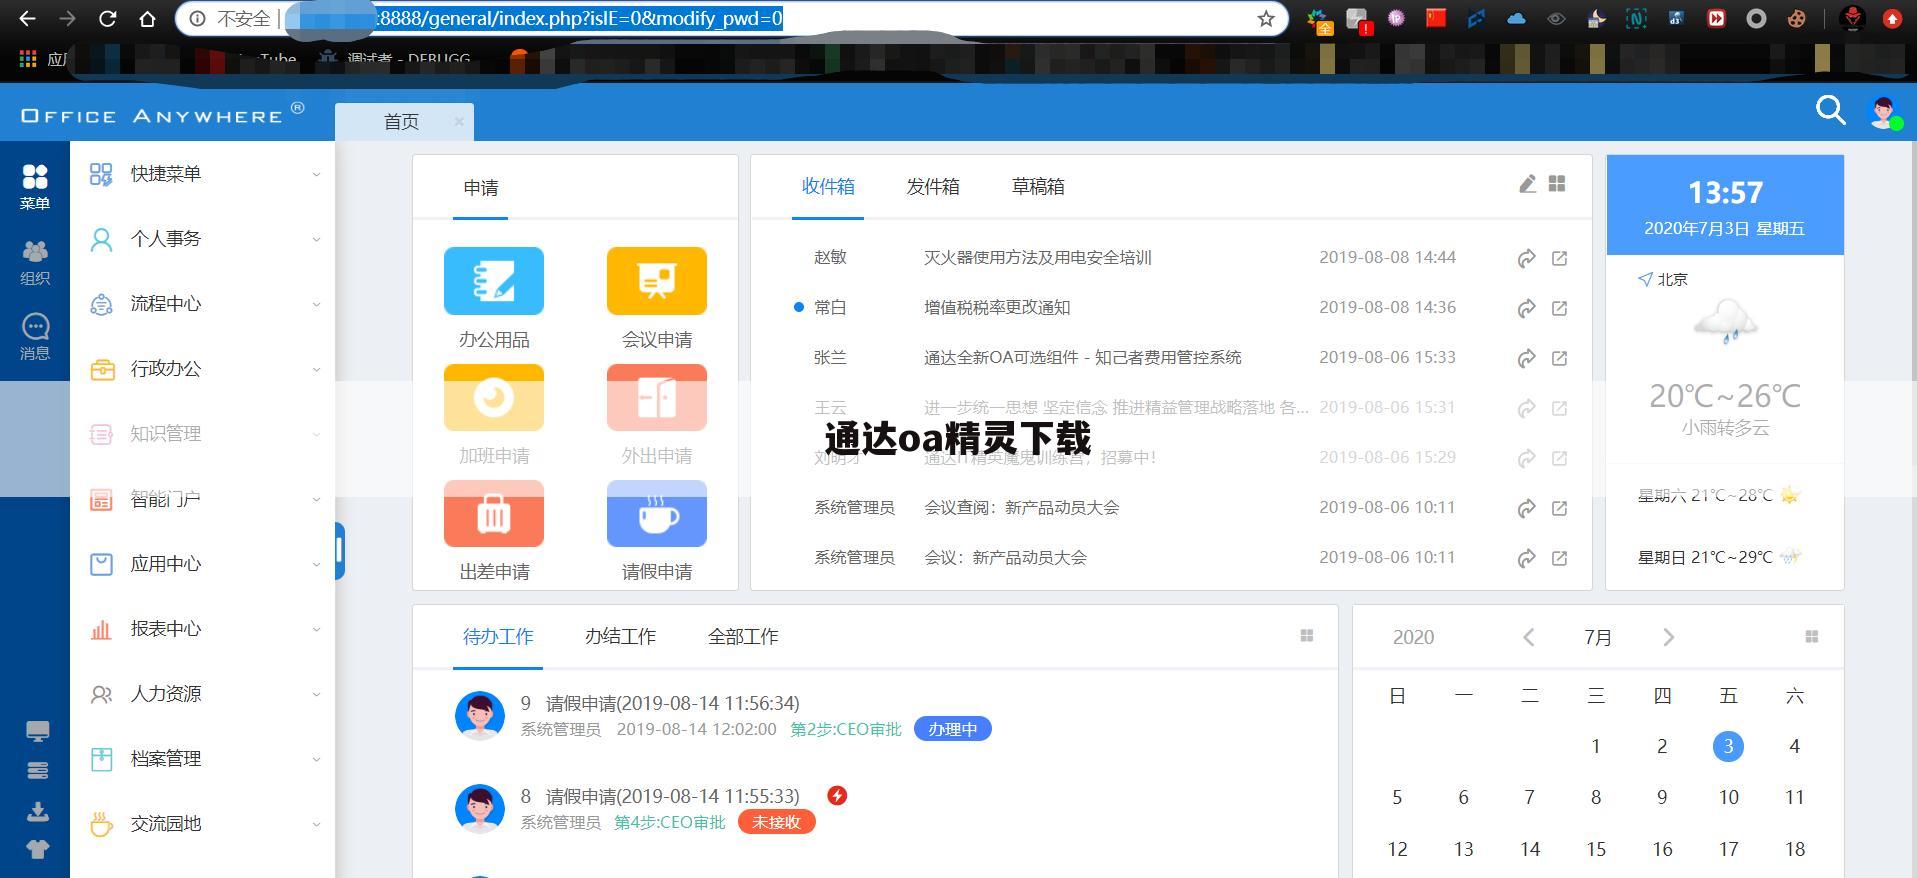Forward the 常白 mail with arrow icon

1526,308
